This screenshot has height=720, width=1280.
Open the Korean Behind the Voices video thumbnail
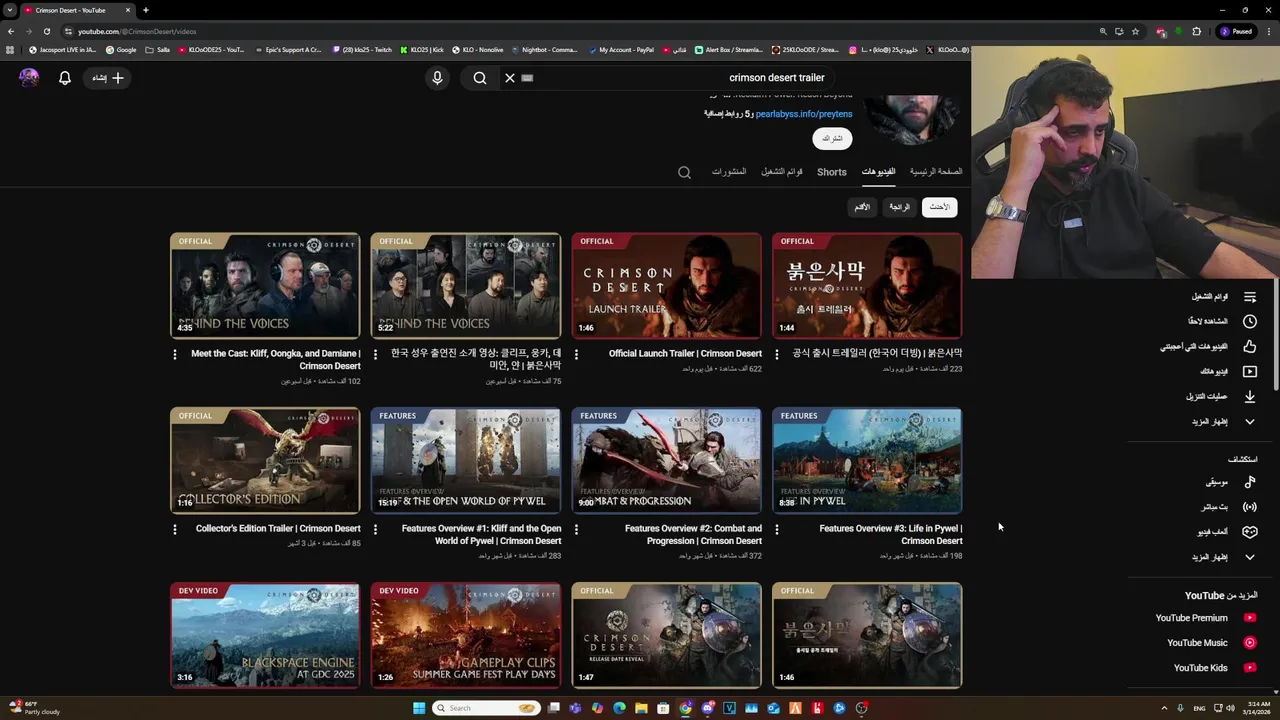coord(466,286)
